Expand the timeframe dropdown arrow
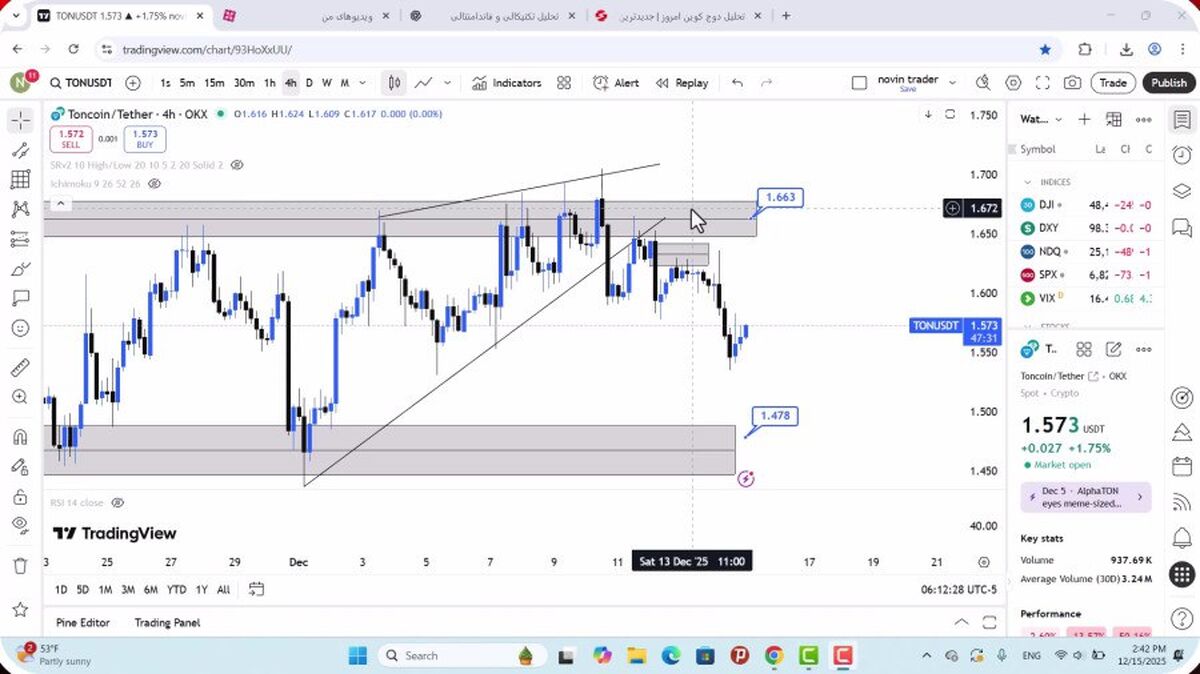The width and height of the screenshot is (1200, 674). pos(362,83)
